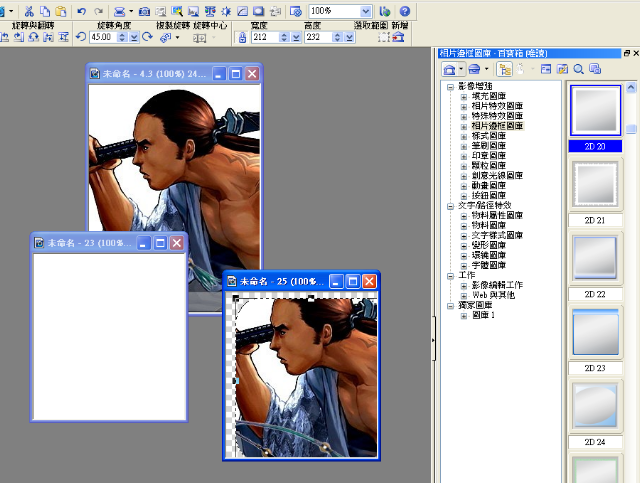The height and width of the screenshot is (483, 640).
Task: Collapse the 獨家圖庫 tree node
Action: (x=450, y=306)
